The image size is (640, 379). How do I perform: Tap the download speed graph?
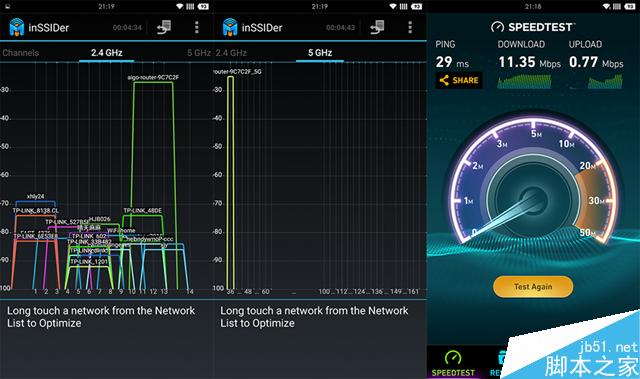click(x=524, y=81)
